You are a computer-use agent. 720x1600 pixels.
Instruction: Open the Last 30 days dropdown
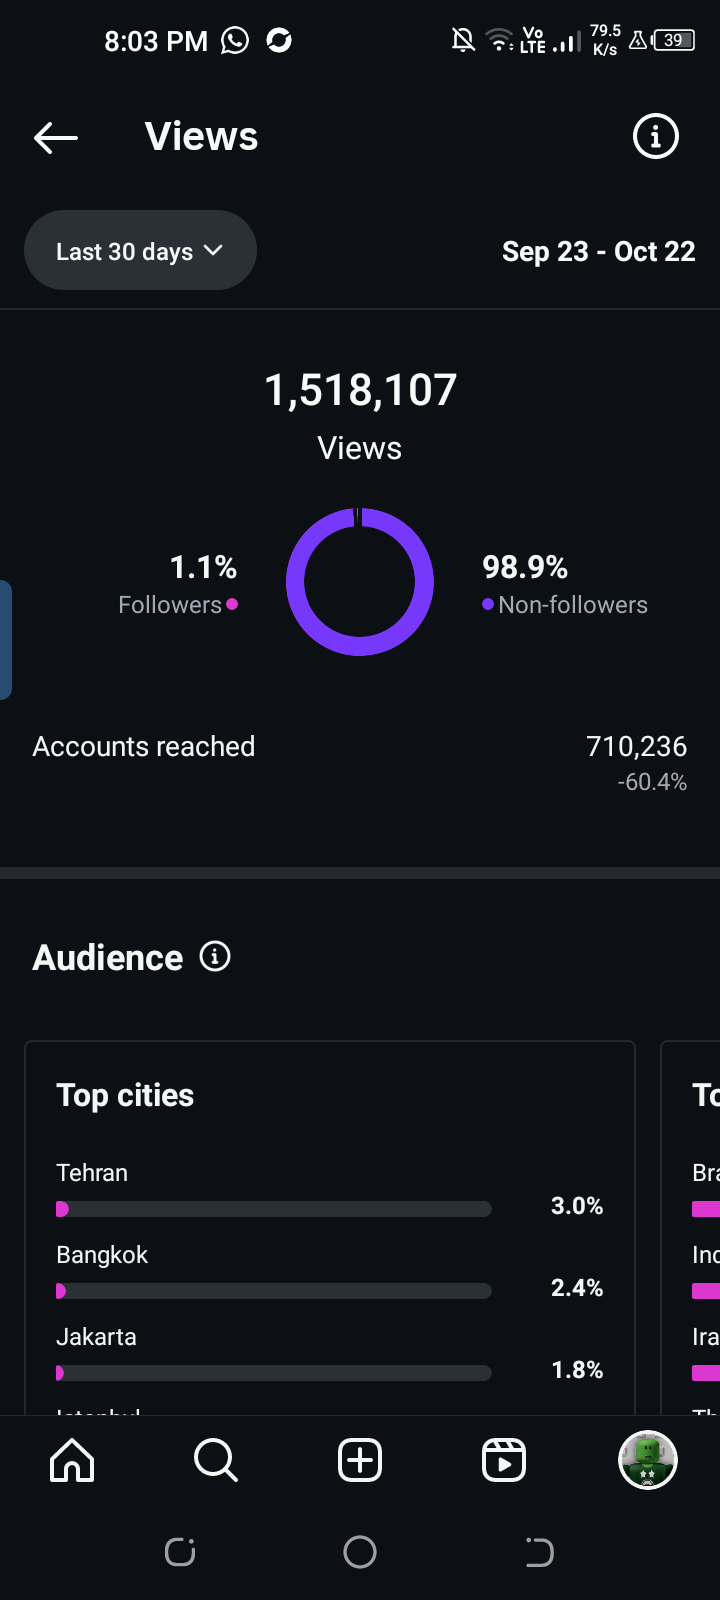click(140, 251)
